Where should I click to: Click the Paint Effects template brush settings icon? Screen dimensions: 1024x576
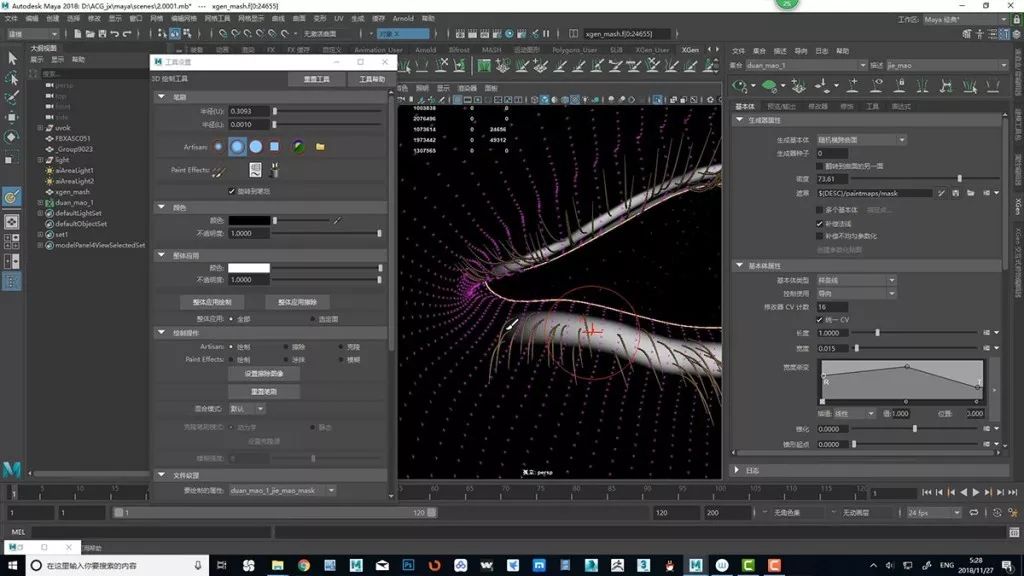(255, 170)
